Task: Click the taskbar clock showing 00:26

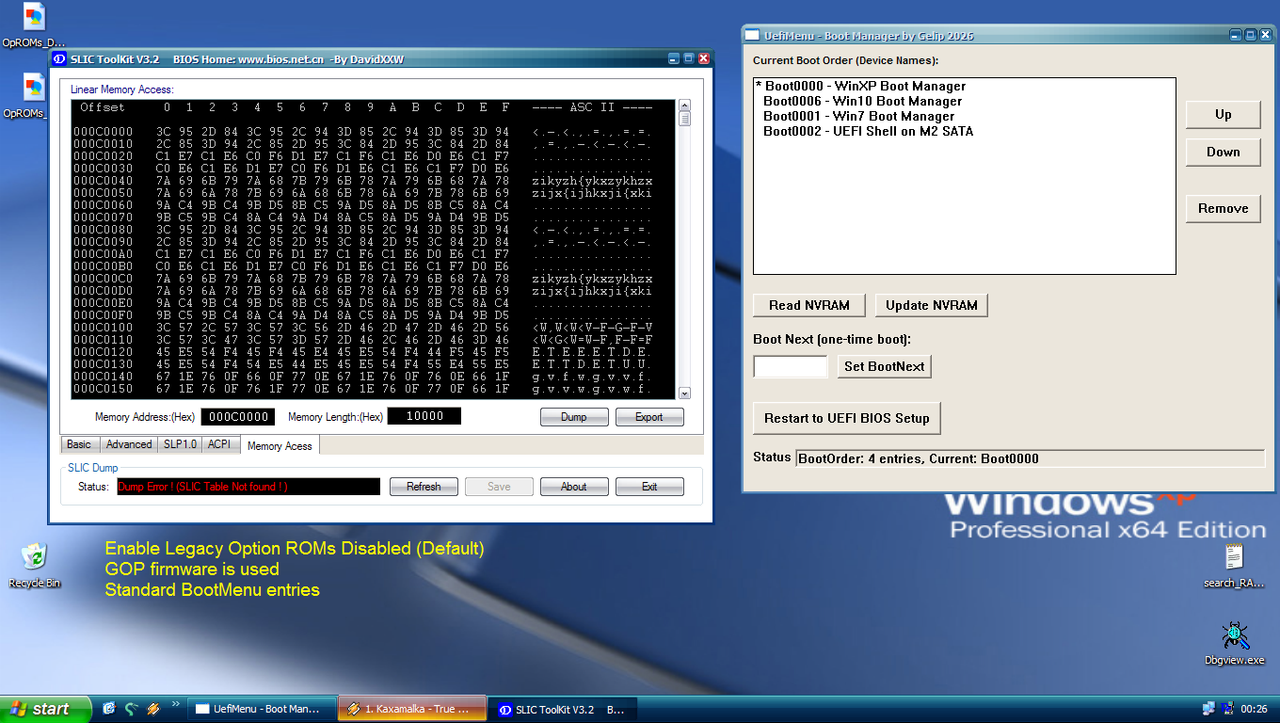Action: (x=1254, y=709)
